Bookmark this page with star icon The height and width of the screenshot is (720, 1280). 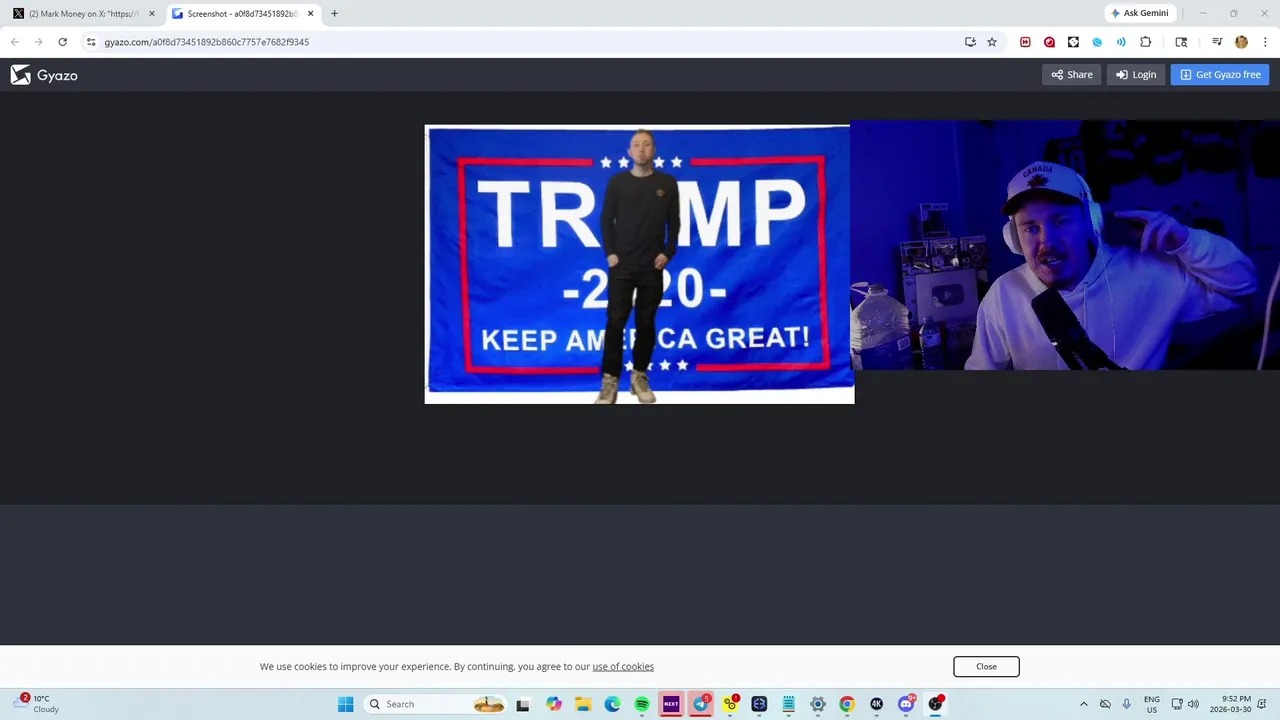pyautogui.click(x=992, y=42)
